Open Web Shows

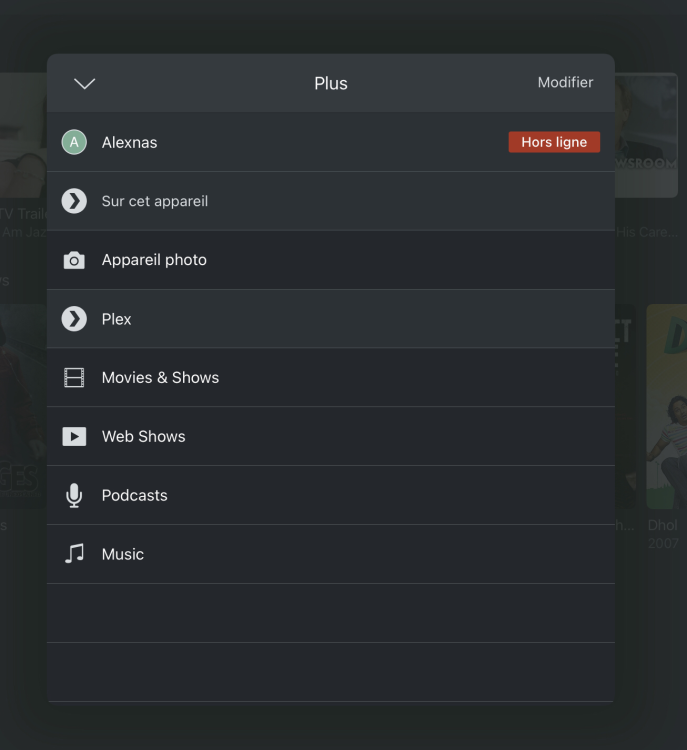coord(331,437)
